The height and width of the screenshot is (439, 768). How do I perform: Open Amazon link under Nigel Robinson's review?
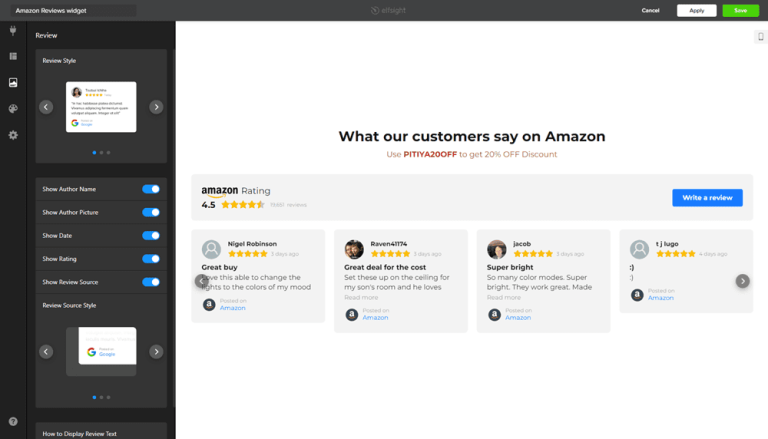(233, 308)
